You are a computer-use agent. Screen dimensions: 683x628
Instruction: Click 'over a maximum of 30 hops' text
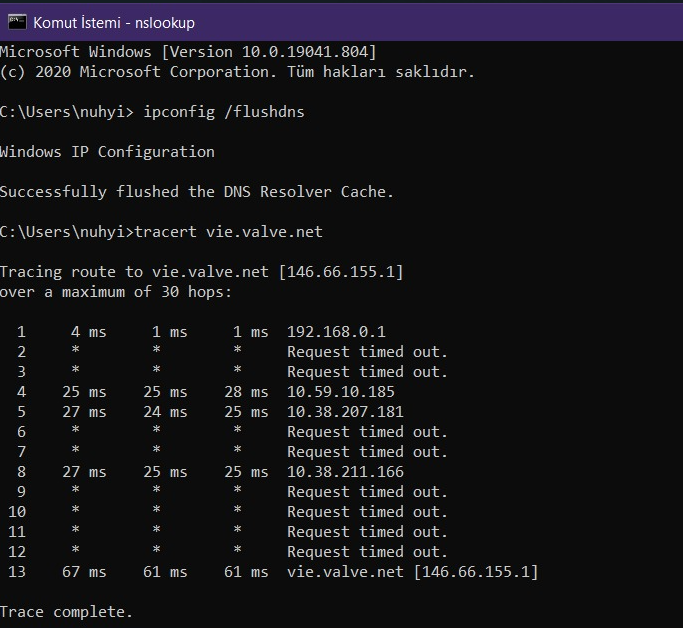115,292
